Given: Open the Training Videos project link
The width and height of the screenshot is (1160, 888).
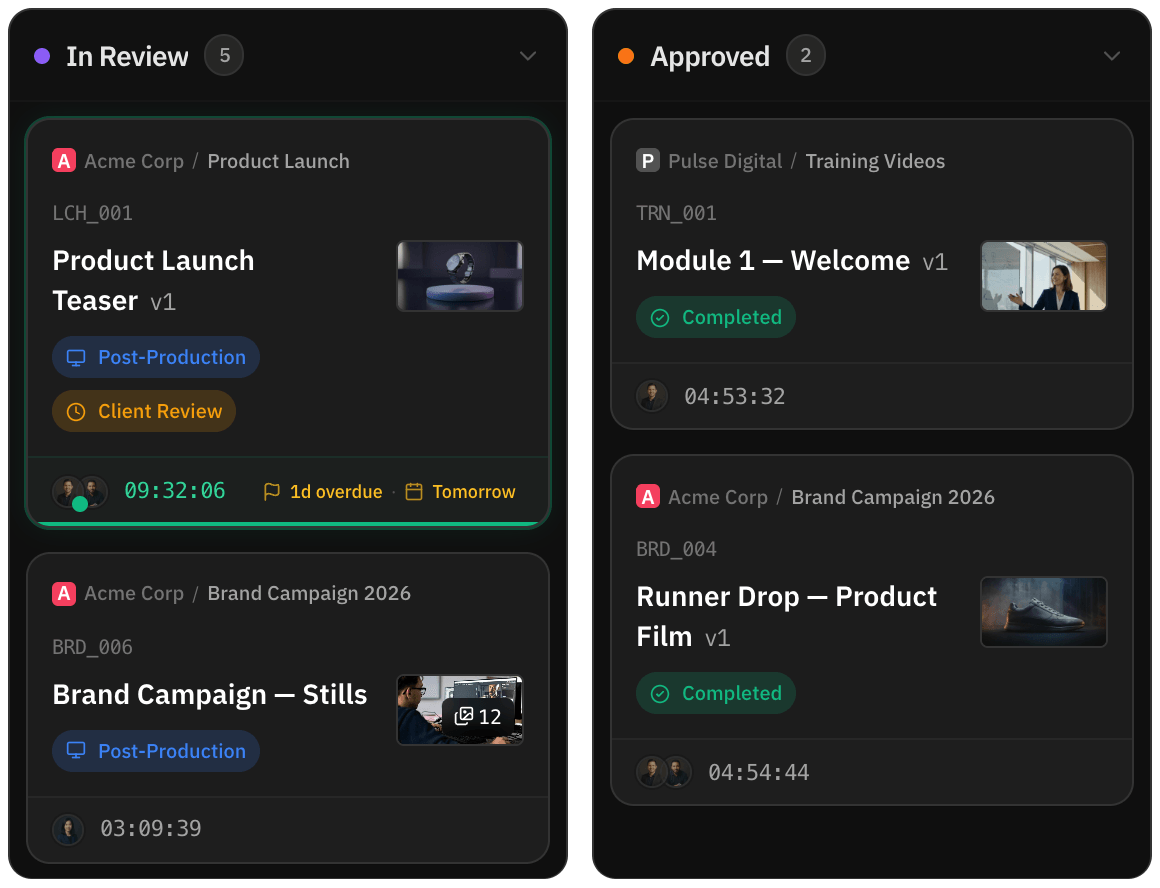Looking at the screenshot, I should click(x=875, y=161).
